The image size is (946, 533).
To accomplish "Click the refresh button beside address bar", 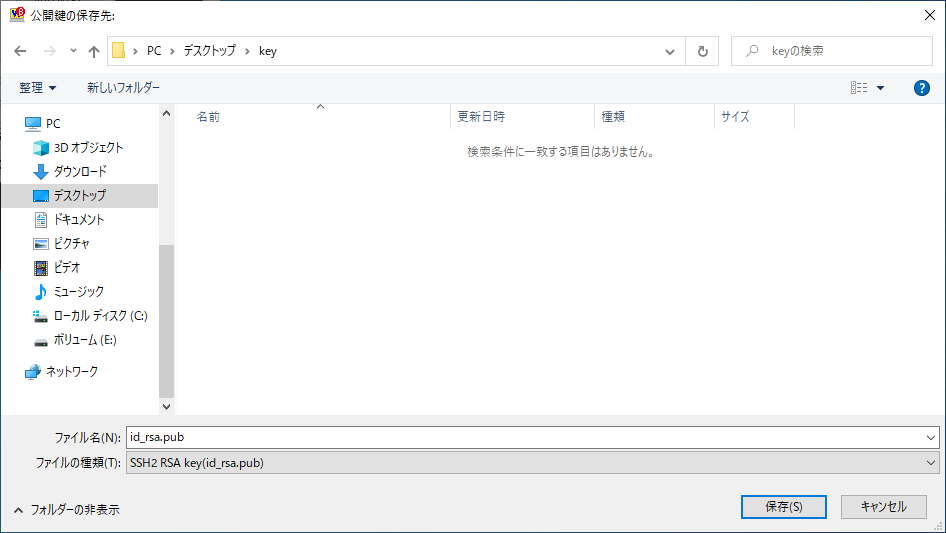I will click(x=702, y=51).
